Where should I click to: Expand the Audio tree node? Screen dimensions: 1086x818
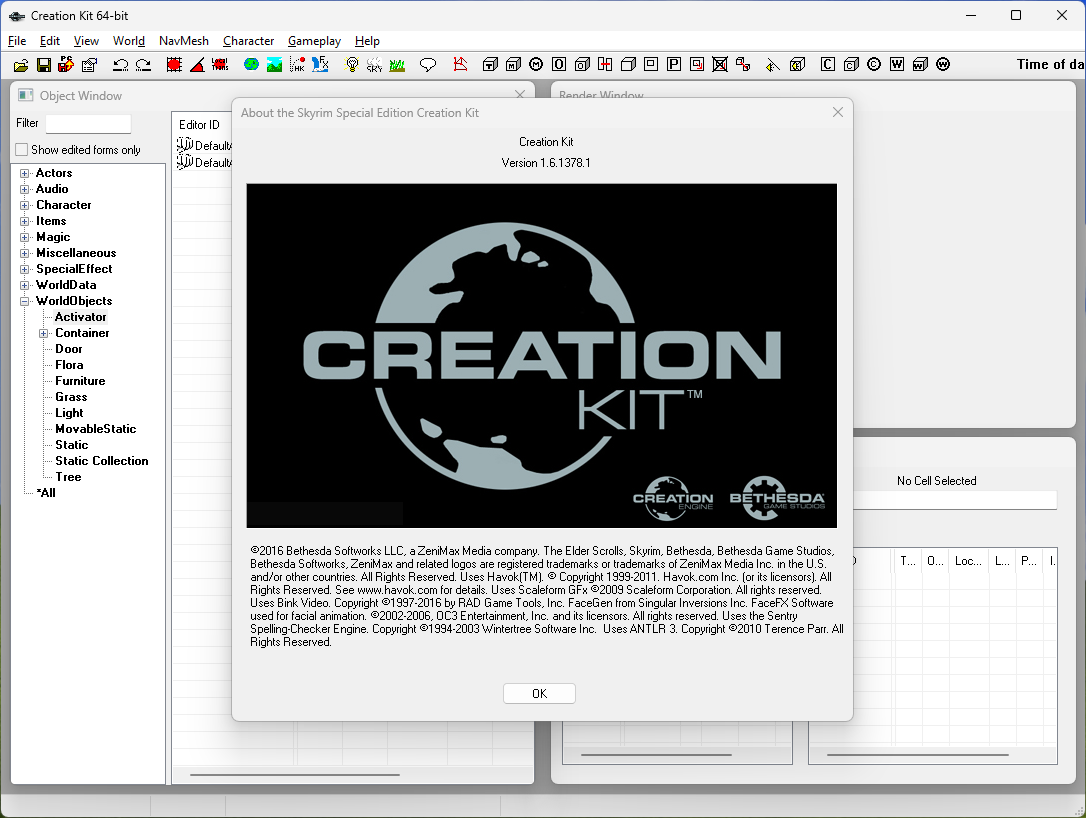click(x=24, y=189)
